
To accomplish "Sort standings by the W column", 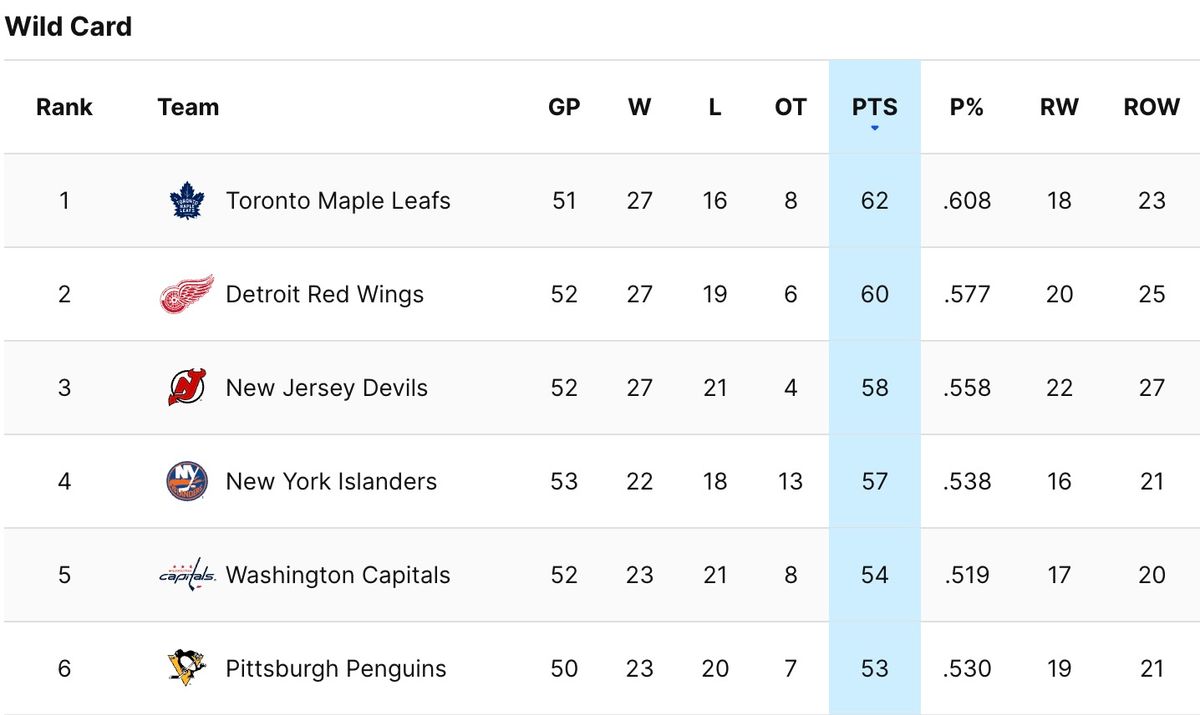I will (639, 107).
